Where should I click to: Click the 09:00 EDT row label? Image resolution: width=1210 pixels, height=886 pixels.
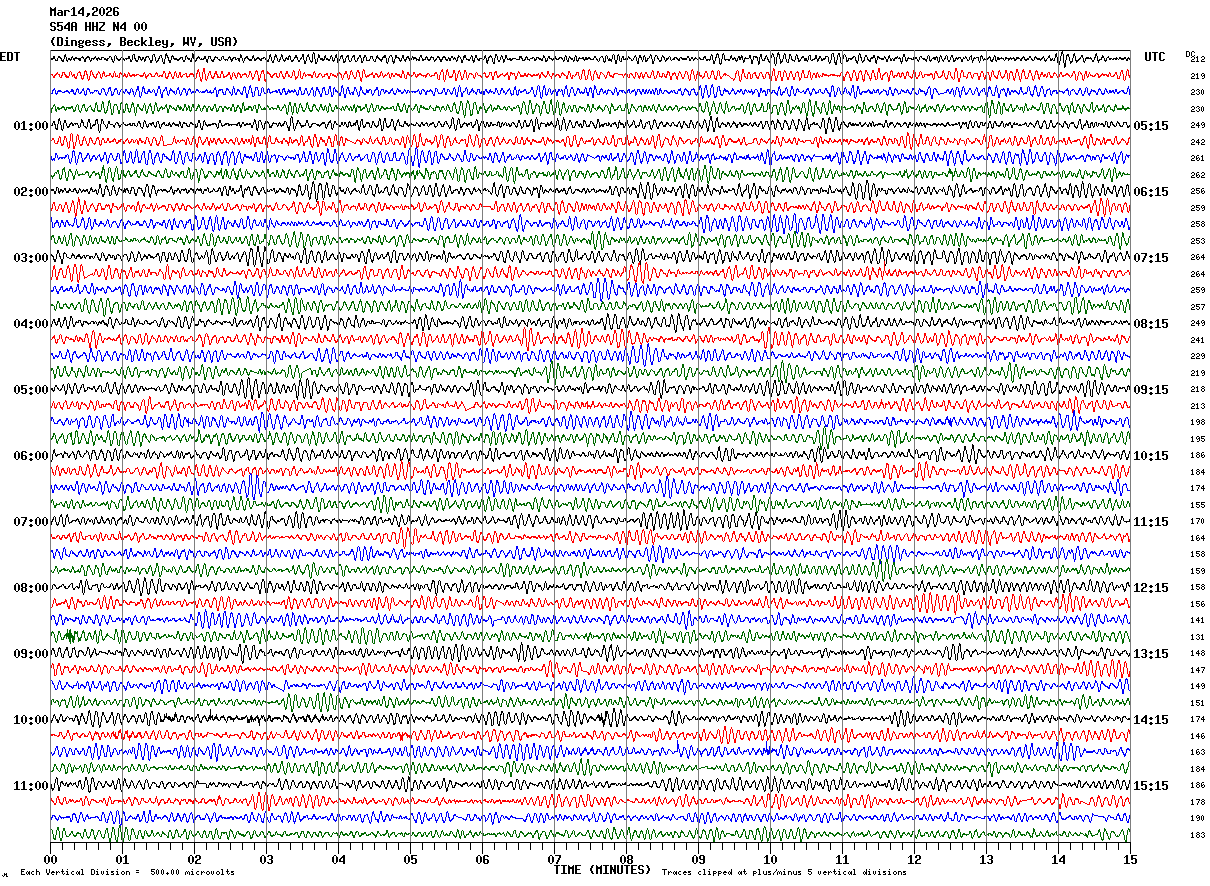click(31, 654)
